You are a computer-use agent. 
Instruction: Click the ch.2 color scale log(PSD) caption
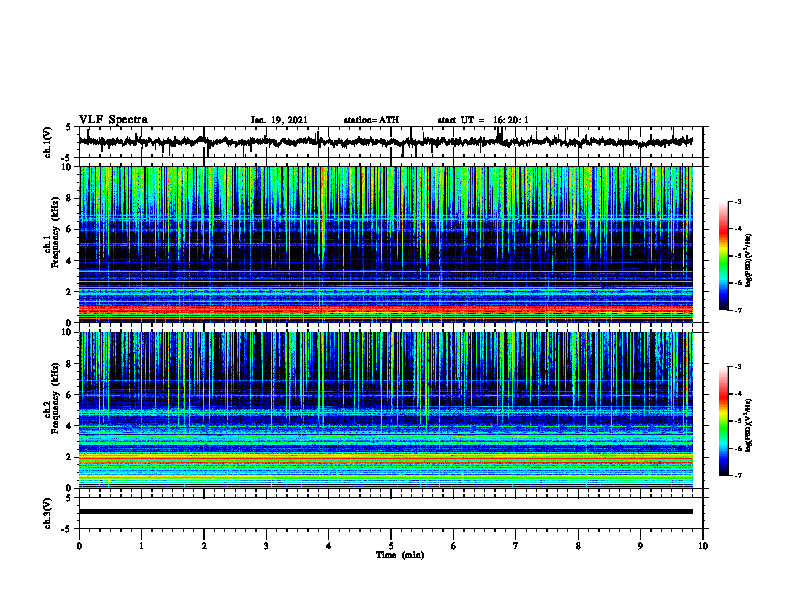click(x=749, y=425)
